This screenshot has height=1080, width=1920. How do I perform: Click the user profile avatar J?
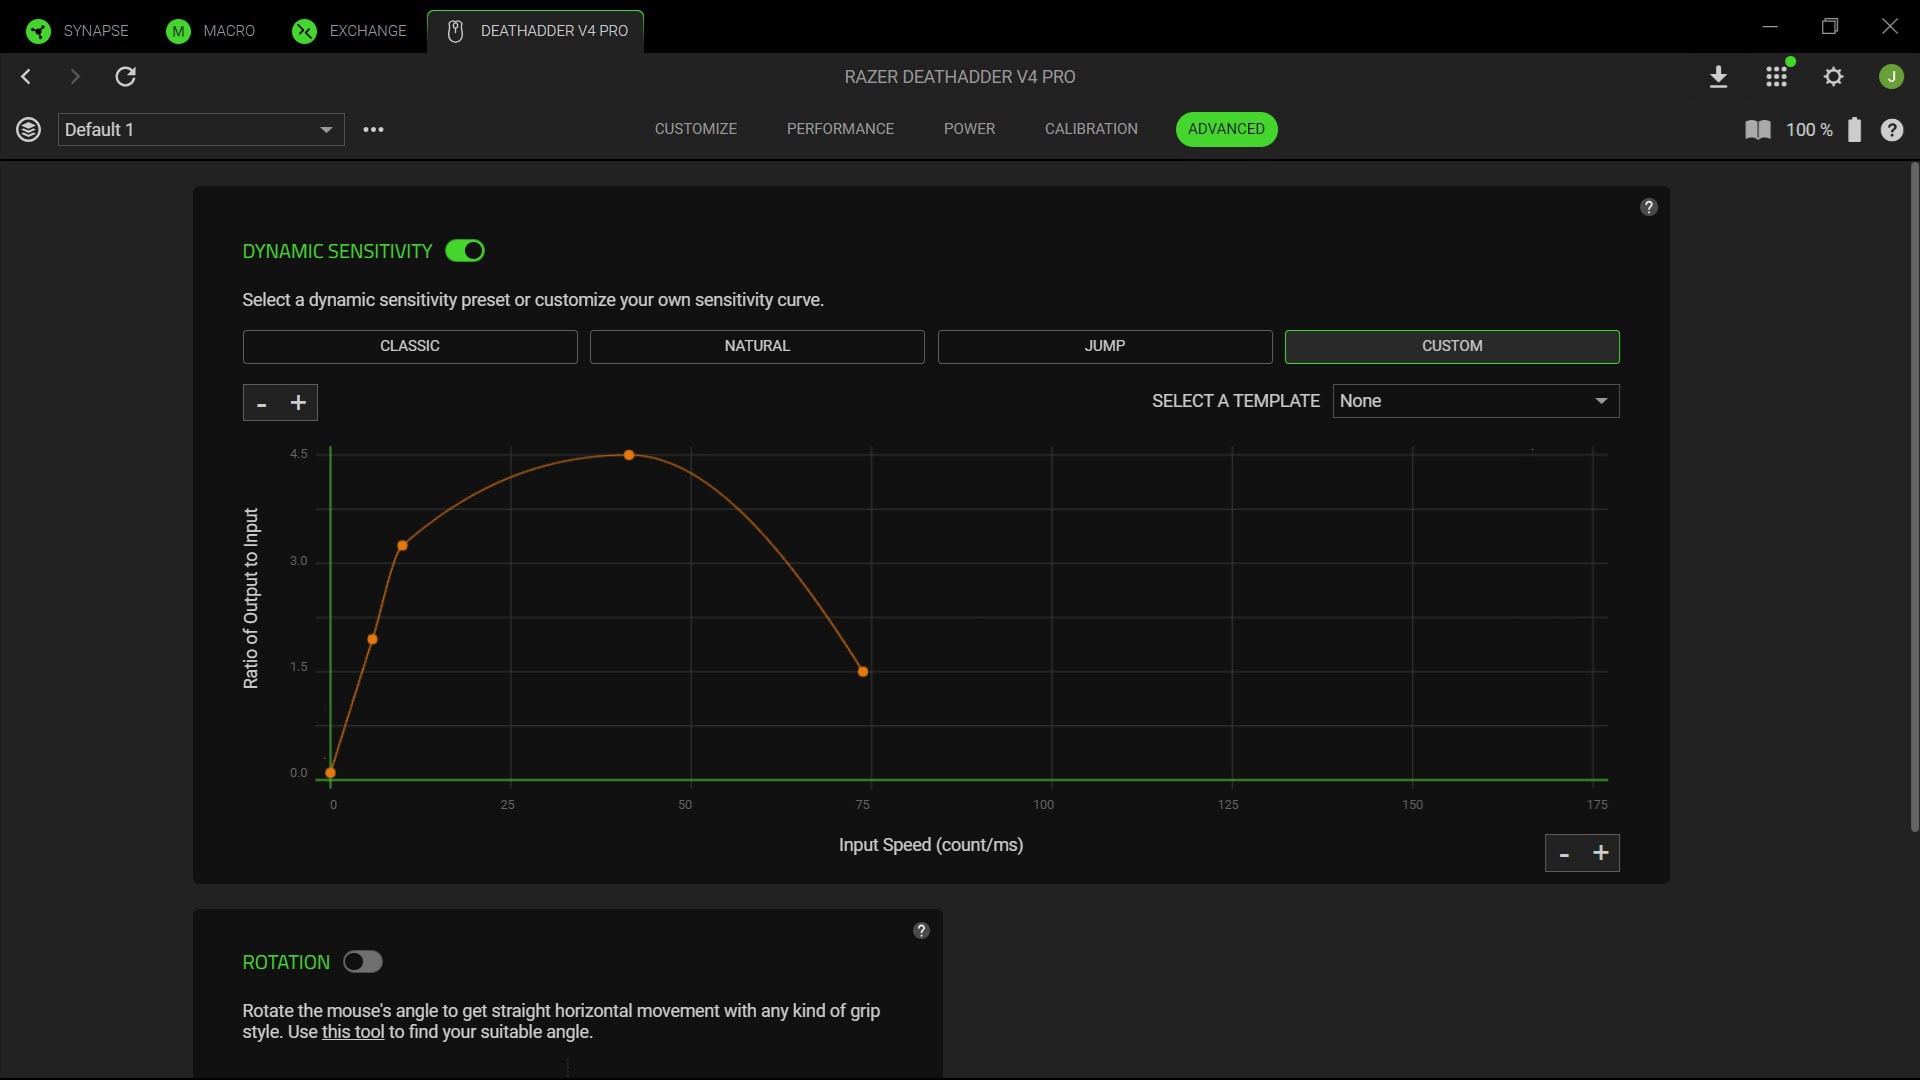(x=1891, y=77)
